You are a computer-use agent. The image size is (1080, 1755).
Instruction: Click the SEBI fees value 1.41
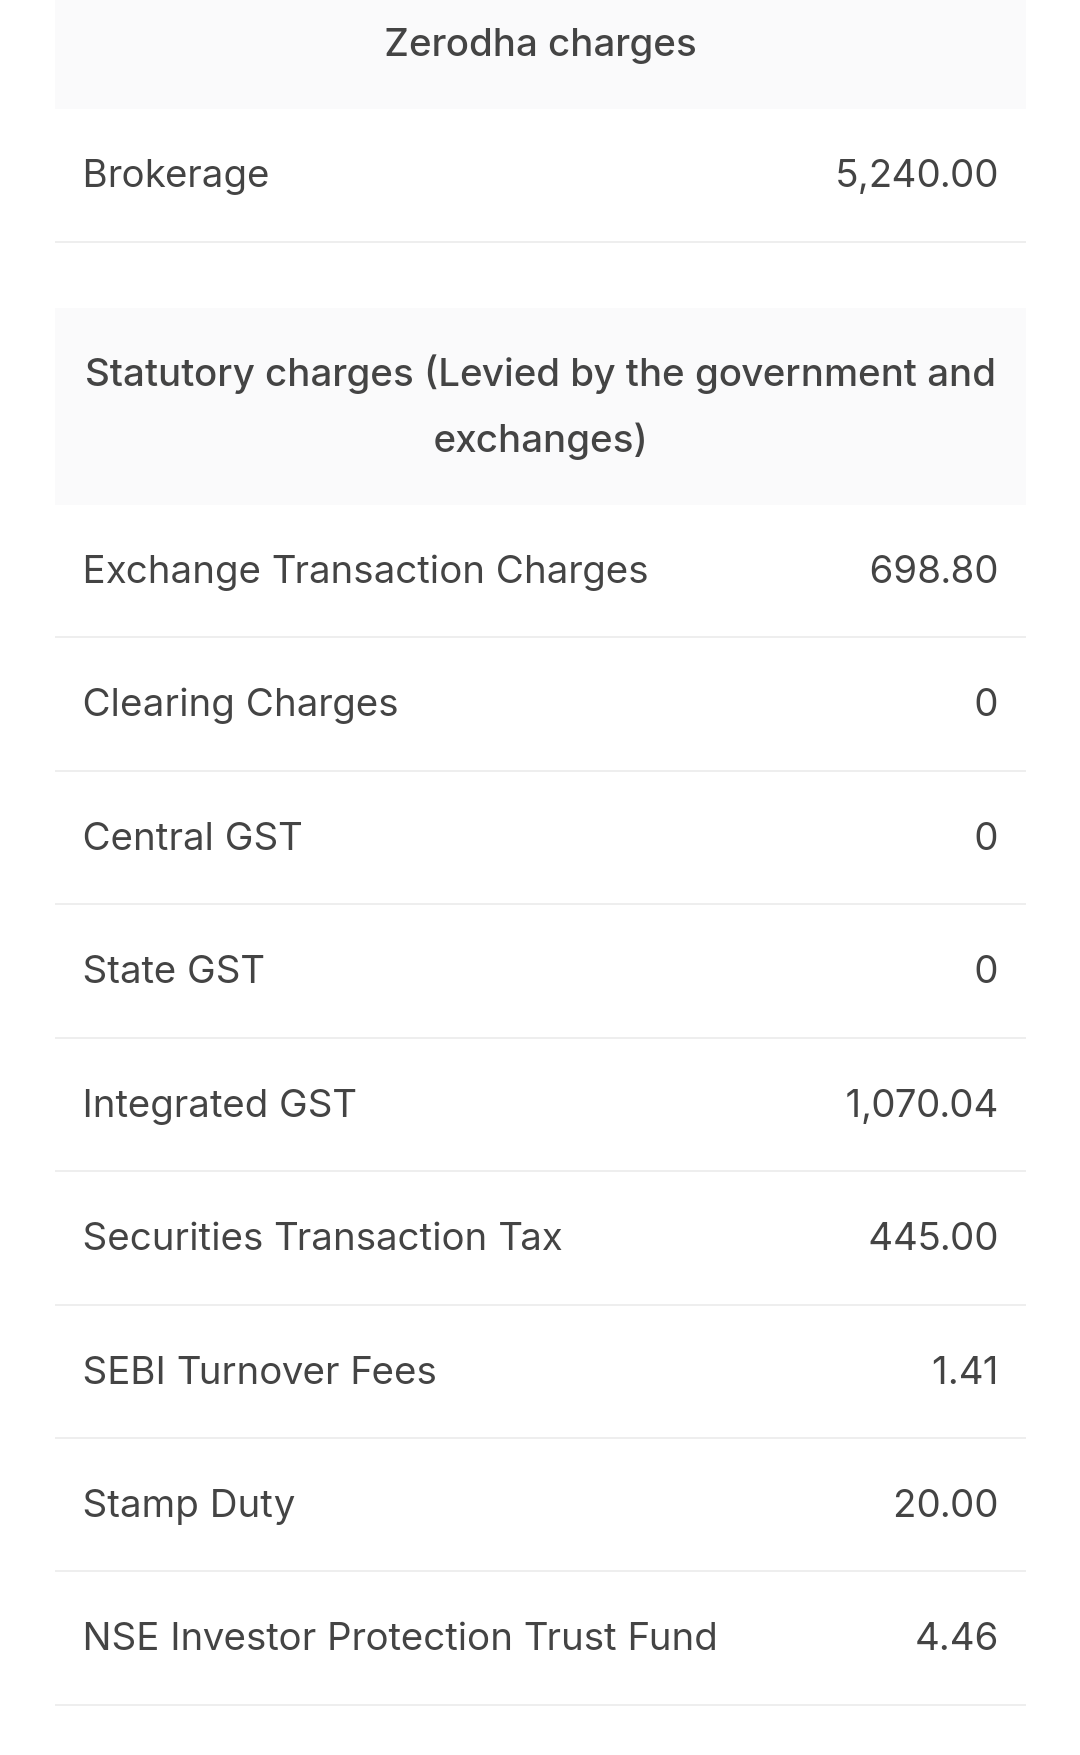[x=964, y=1371]
